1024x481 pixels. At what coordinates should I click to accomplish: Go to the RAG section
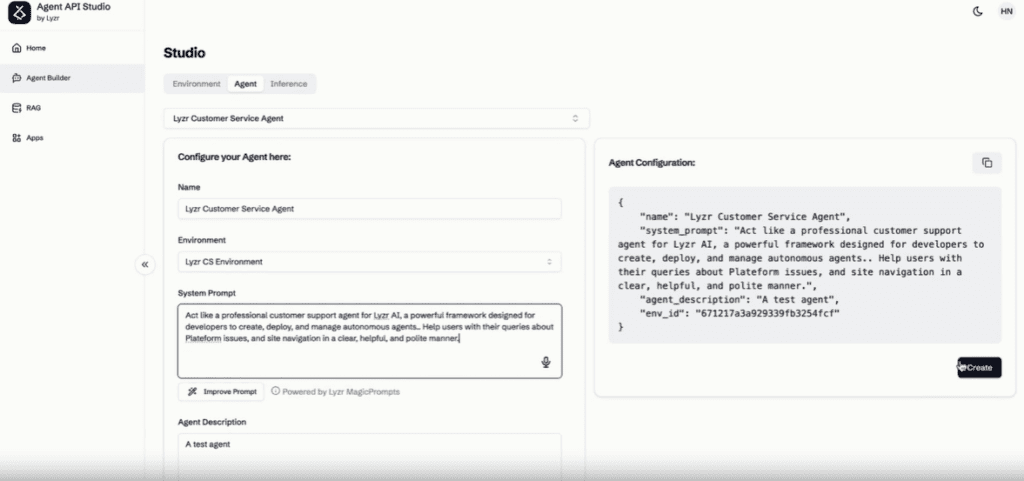point(72,108)
